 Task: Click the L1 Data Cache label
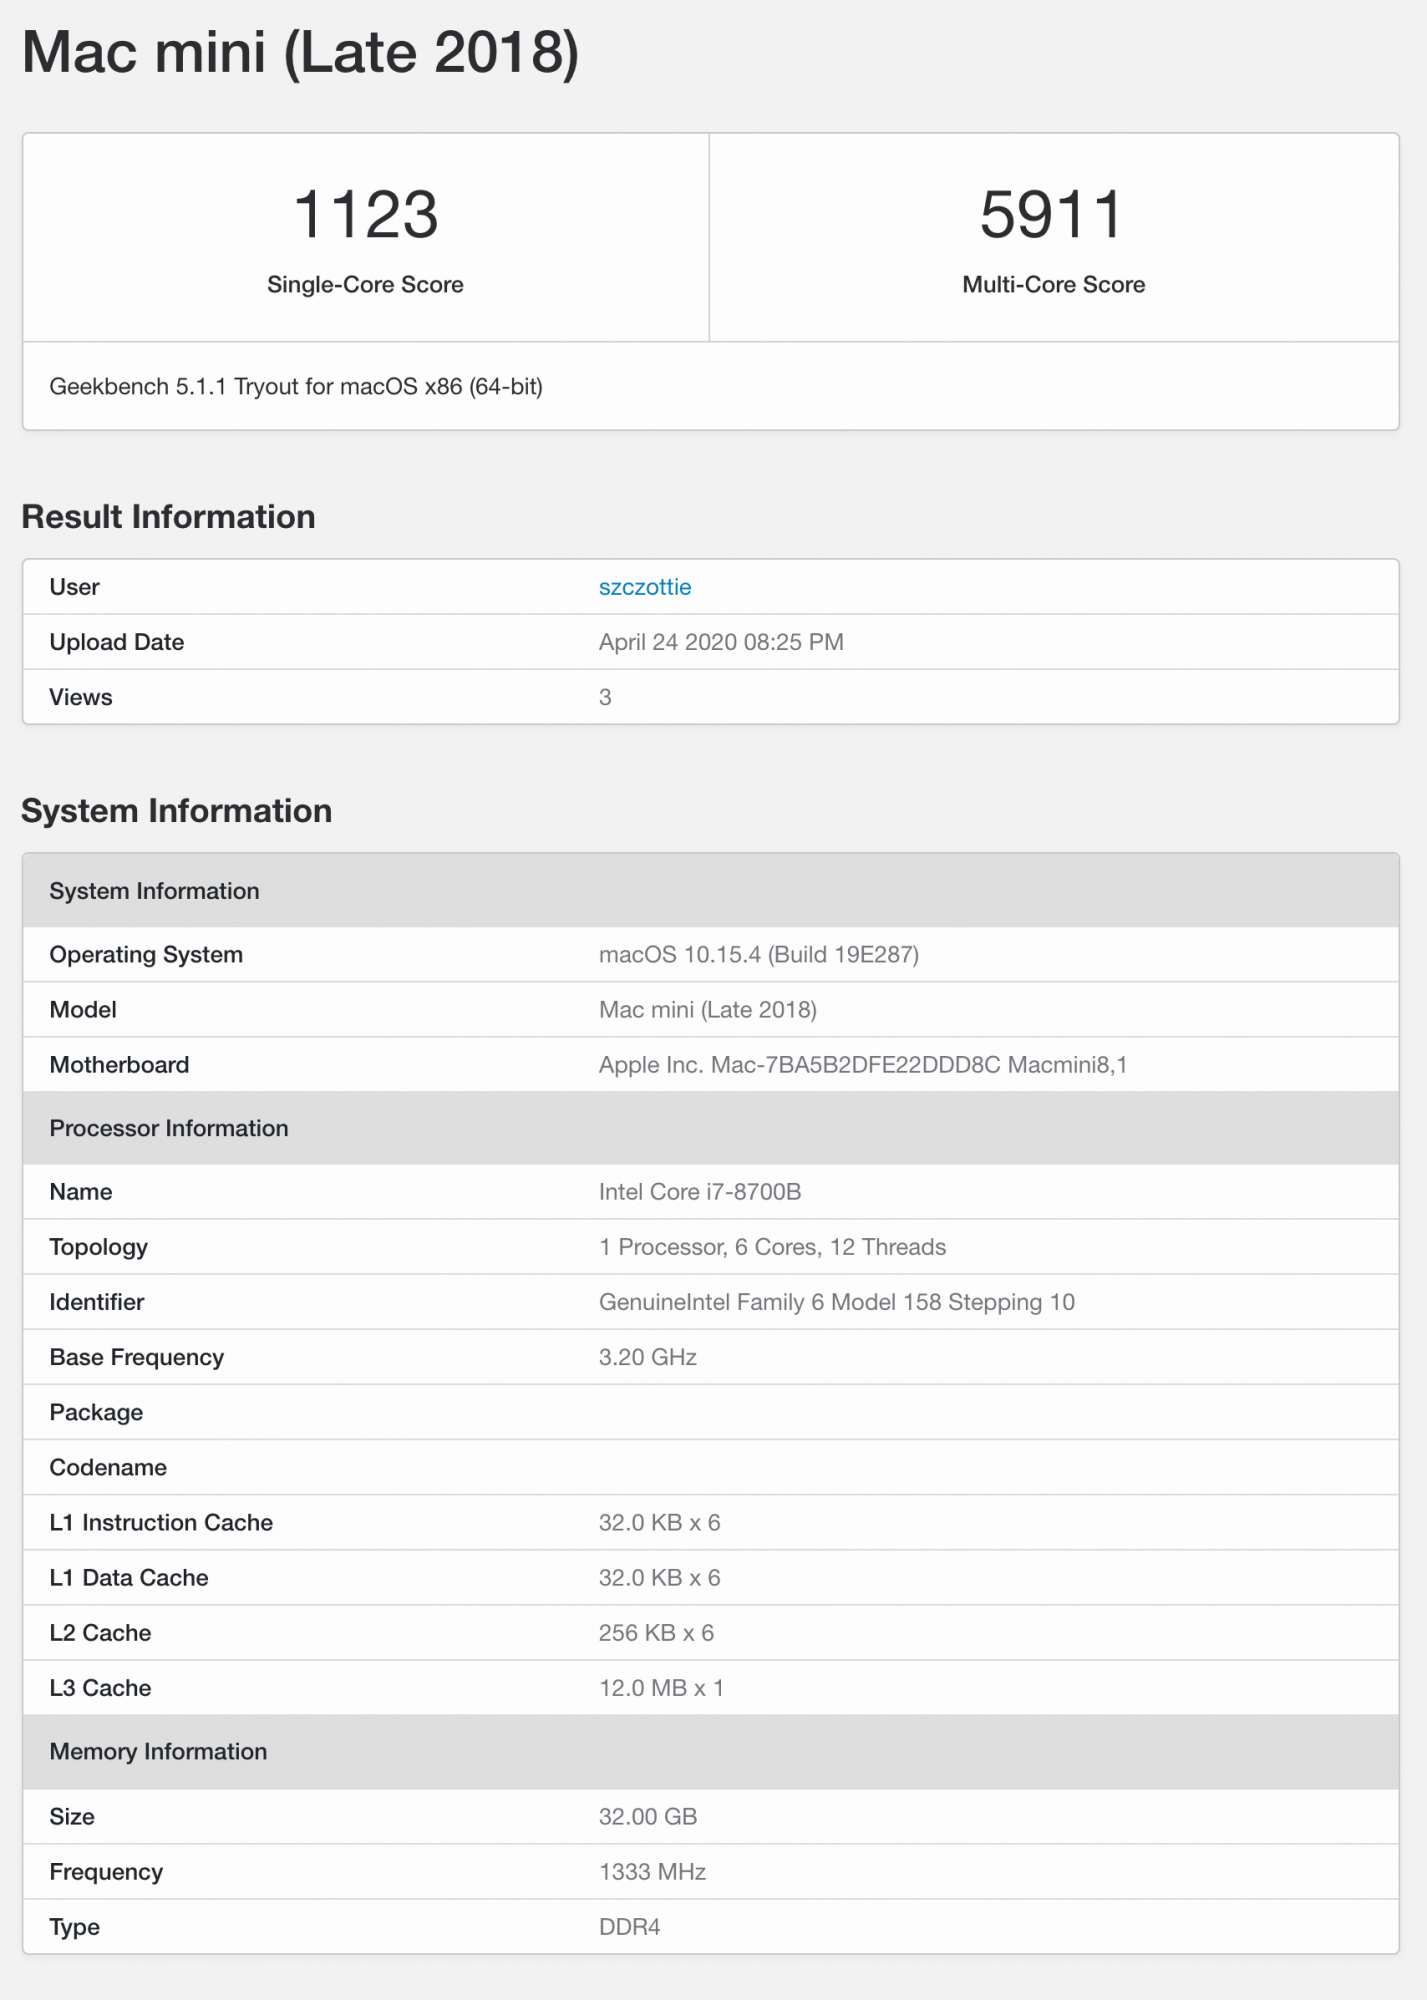coord(129,1577)
